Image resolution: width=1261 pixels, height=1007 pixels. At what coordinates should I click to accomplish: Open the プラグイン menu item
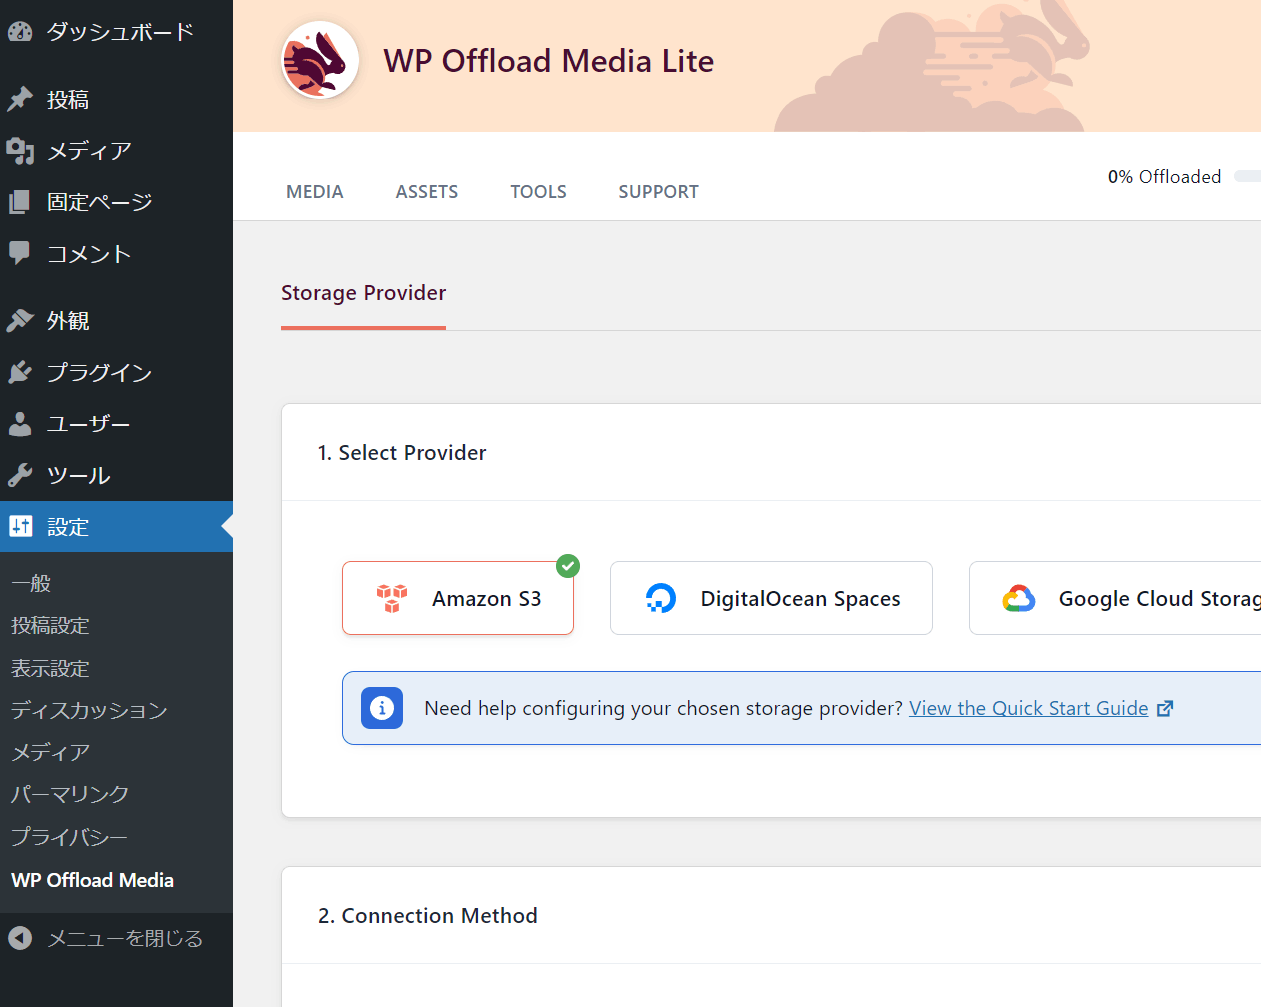(x=116, y=372)
